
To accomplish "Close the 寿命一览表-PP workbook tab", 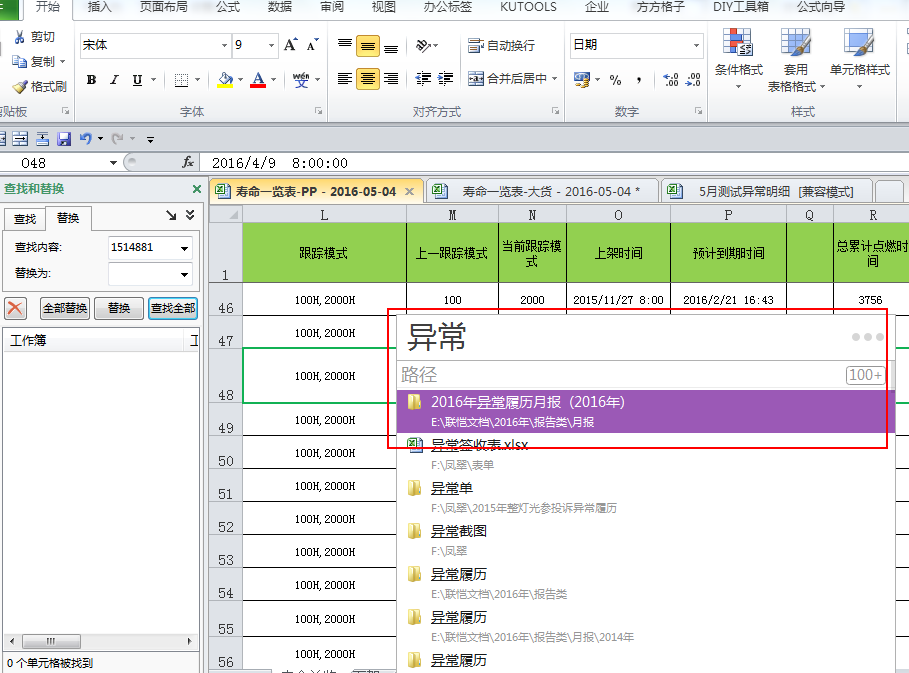I will (x=409, y=192).
